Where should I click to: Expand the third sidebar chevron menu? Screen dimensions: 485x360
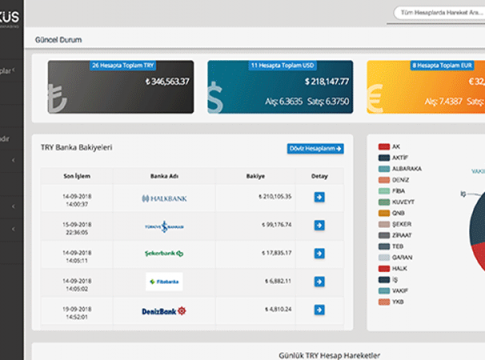coord(13,229)
